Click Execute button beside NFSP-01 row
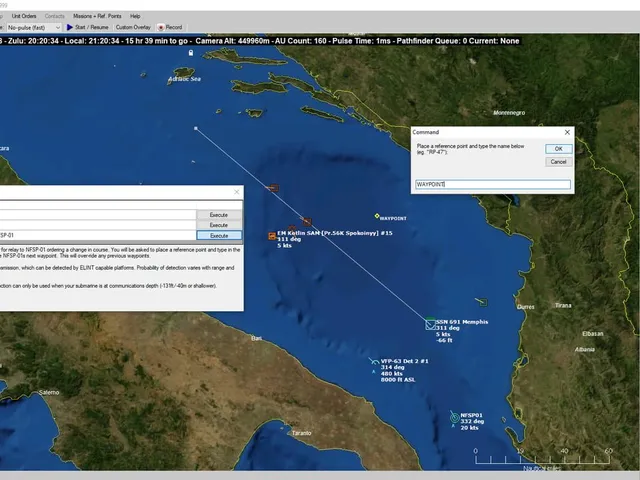The height and width of the screenshot is (480, 640). coord(219,236)
